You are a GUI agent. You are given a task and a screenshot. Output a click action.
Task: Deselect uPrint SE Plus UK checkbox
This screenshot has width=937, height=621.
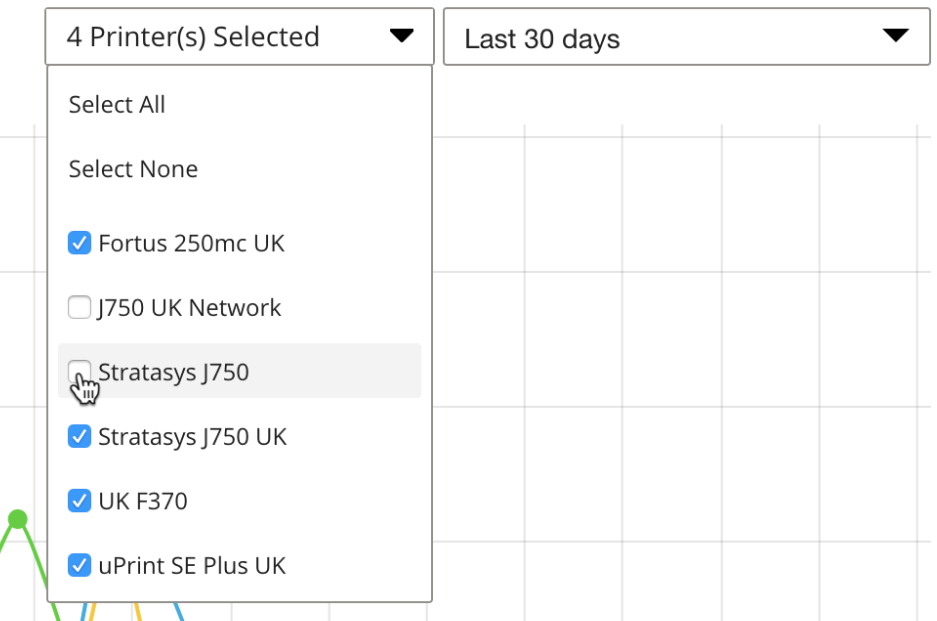(x=79, y=565)
